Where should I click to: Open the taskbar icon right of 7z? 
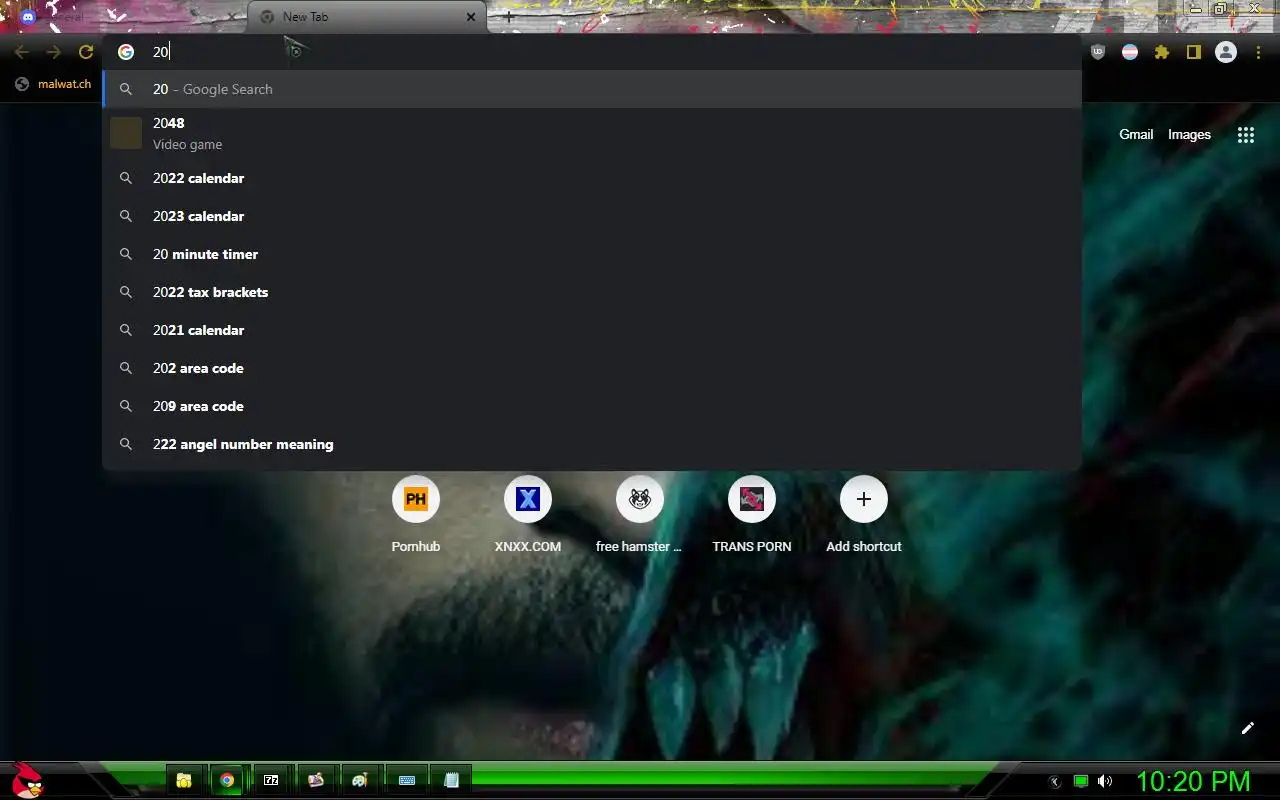click(315, 780)
